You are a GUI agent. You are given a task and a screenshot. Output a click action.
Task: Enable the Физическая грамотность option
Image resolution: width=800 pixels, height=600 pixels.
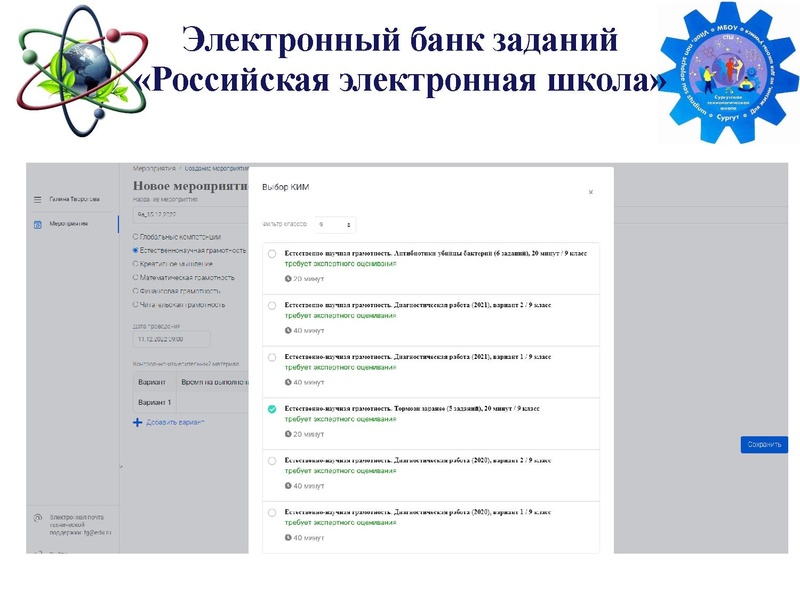[x=136, y=290]
